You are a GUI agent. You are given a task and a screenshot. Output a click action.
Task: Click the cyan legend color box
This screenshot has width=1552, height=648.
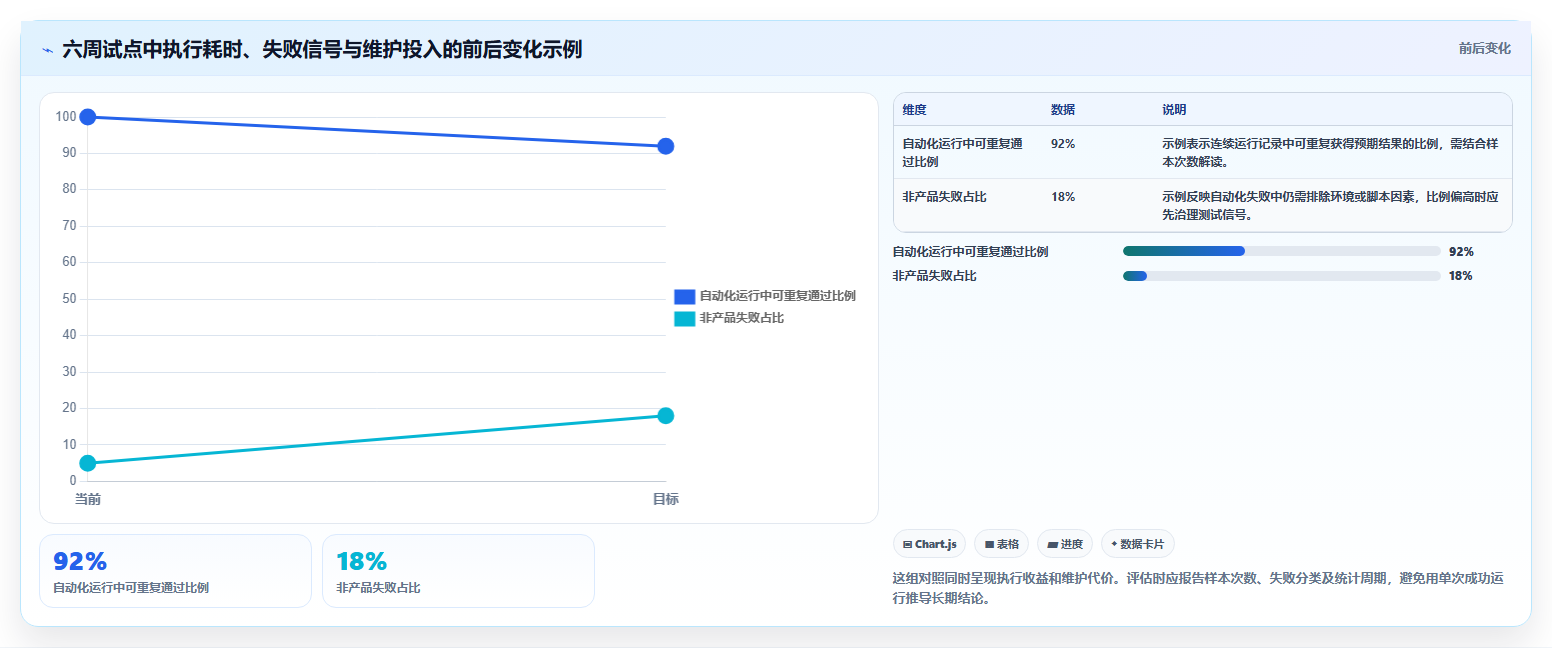point(684,318)
